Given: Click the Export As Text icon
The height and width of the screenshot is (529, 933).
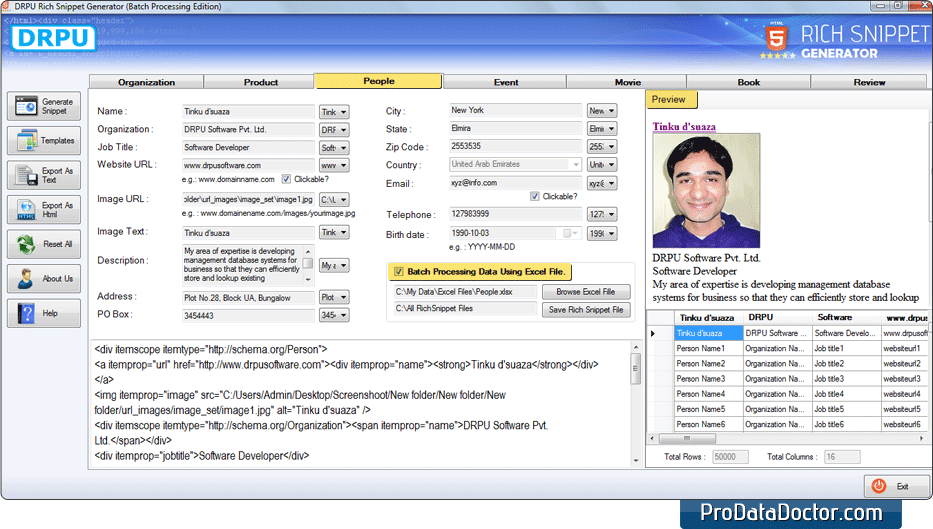Looking at the screenshot, I should pyautogui.click(x=26, y=176).
